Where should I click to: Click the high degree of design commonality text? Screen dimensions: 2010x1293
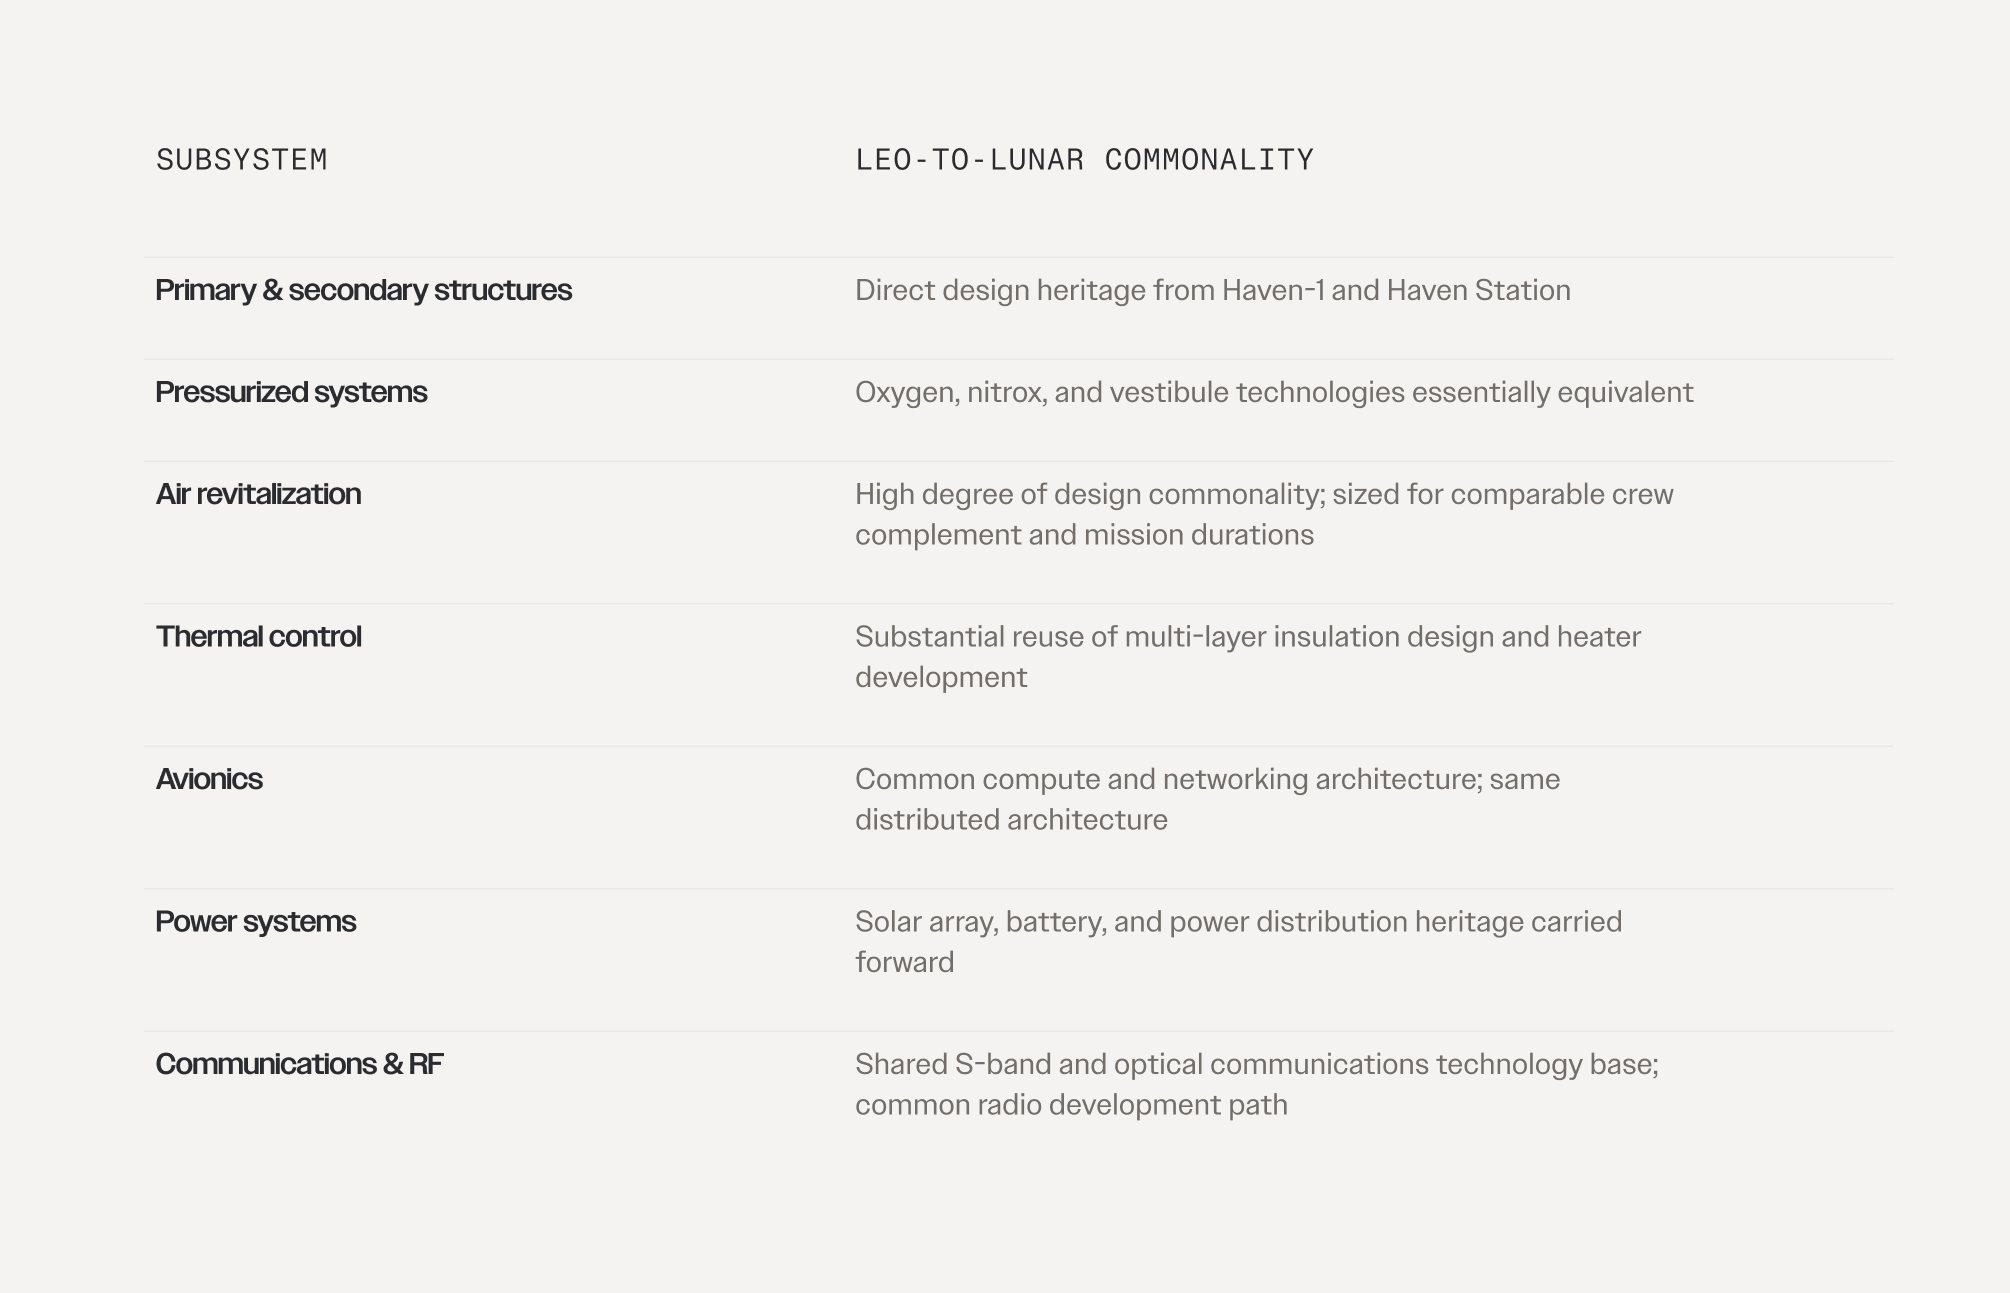coord(1264,494)
